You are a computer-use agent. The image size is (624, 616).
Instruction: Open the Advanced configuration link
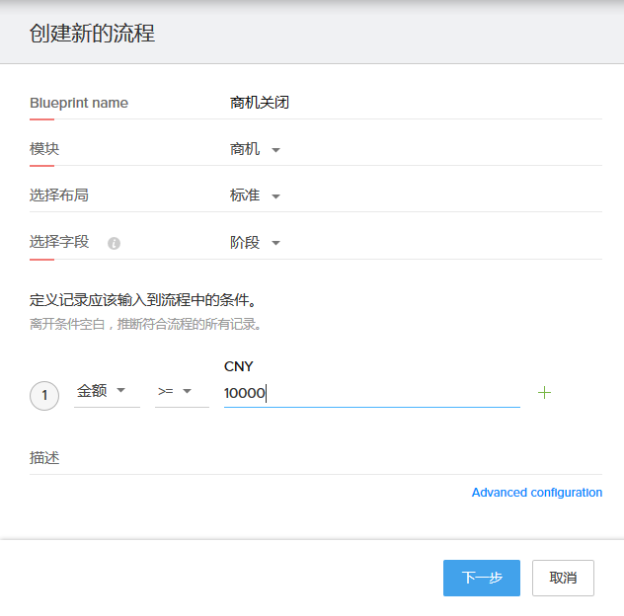point(536,492)
